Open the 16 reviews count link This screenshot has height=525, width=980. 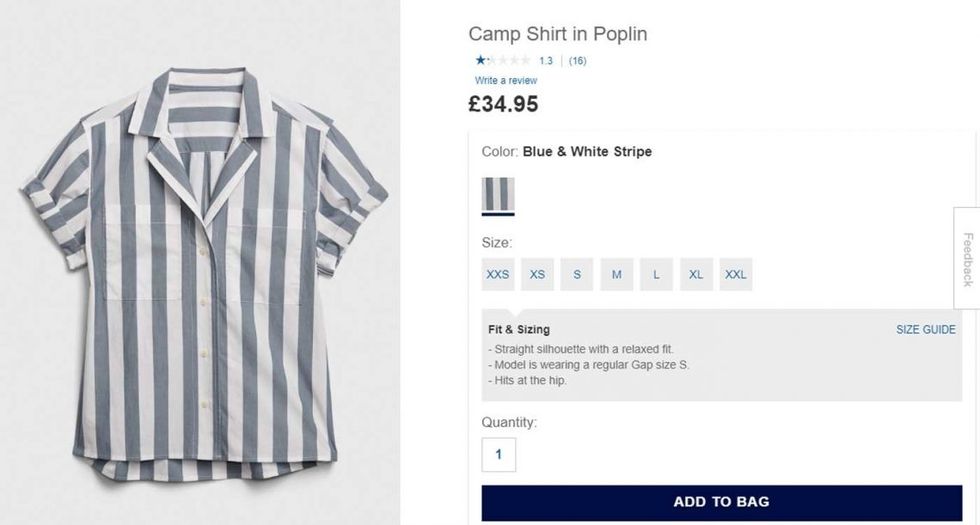[x=577, y=61]
